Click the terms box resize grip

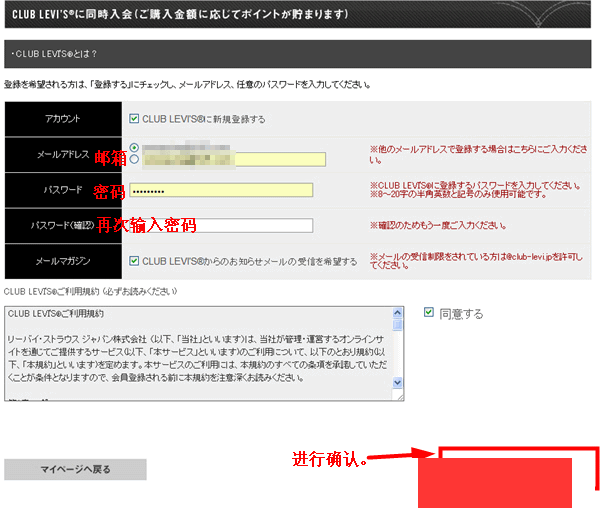point(399,397)
